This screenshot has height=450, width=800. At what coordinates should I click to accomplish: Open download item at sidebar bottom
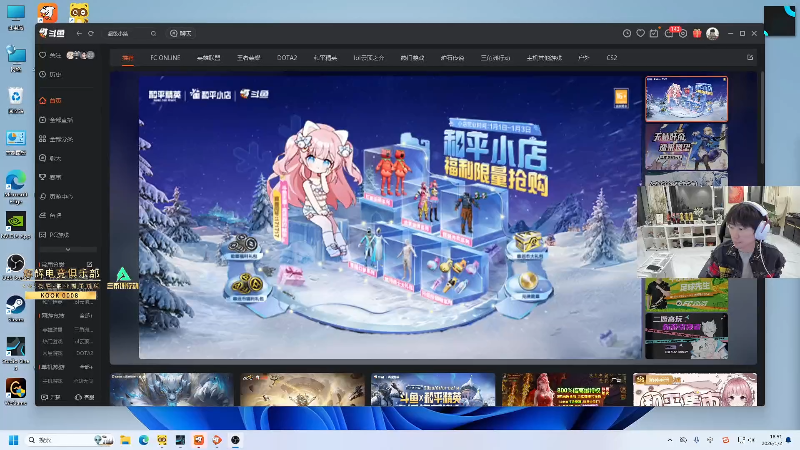(51, 397)
